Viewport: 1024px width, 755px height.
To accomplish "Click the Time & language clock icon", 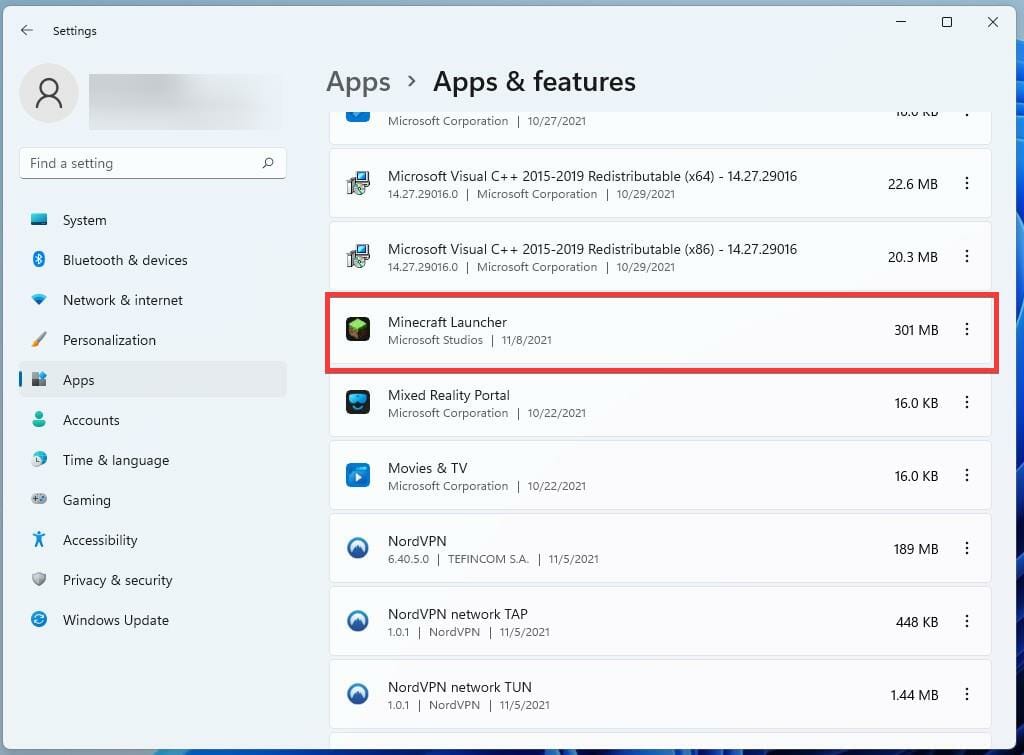I will [39, 459].
